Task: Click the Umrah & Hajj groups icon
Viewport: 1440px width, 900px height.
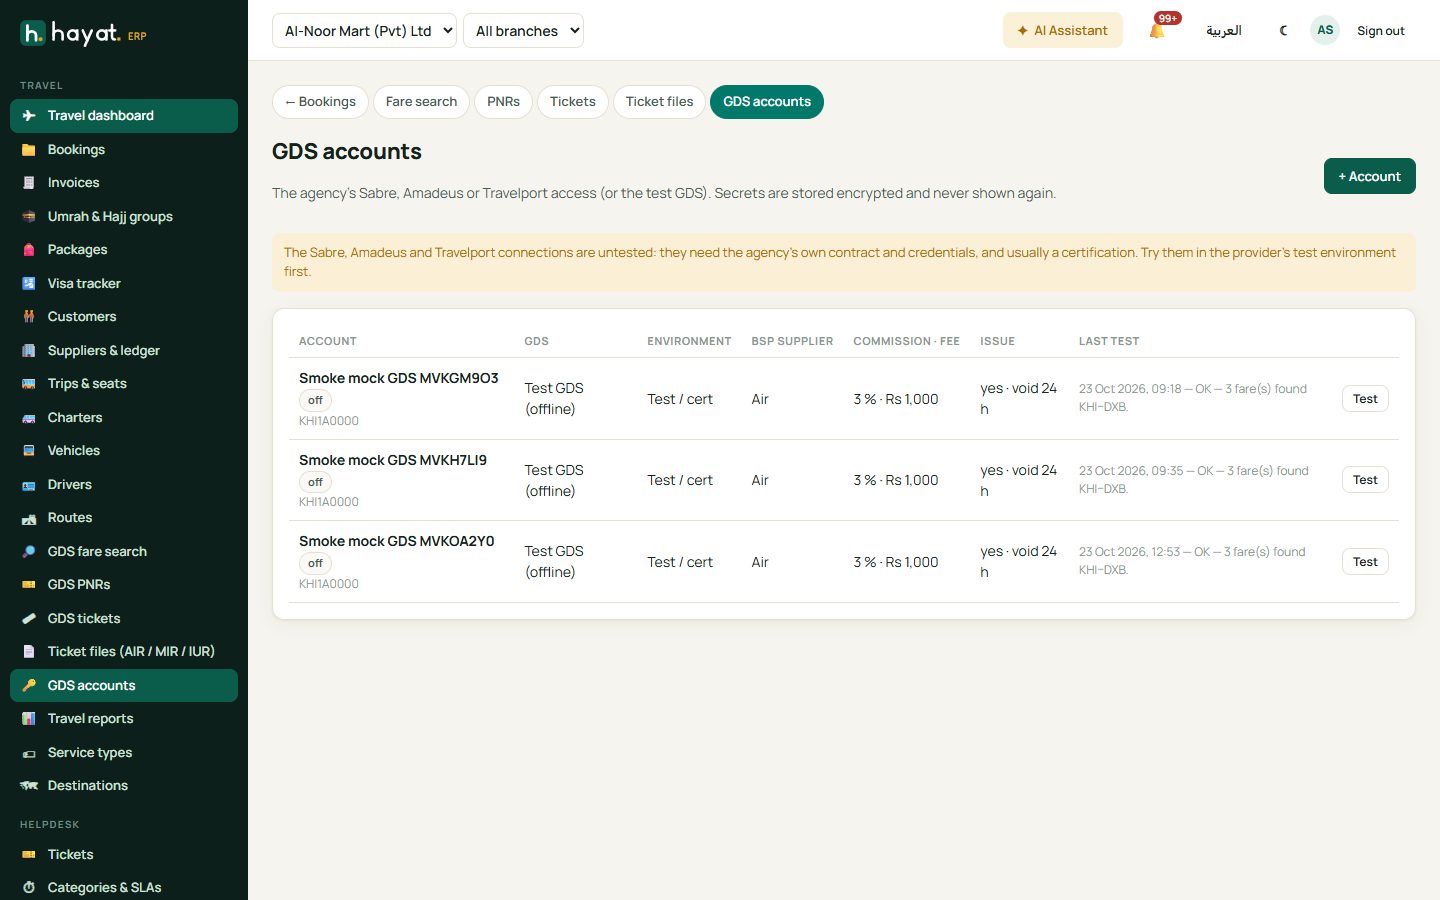Action: point(29,217)
